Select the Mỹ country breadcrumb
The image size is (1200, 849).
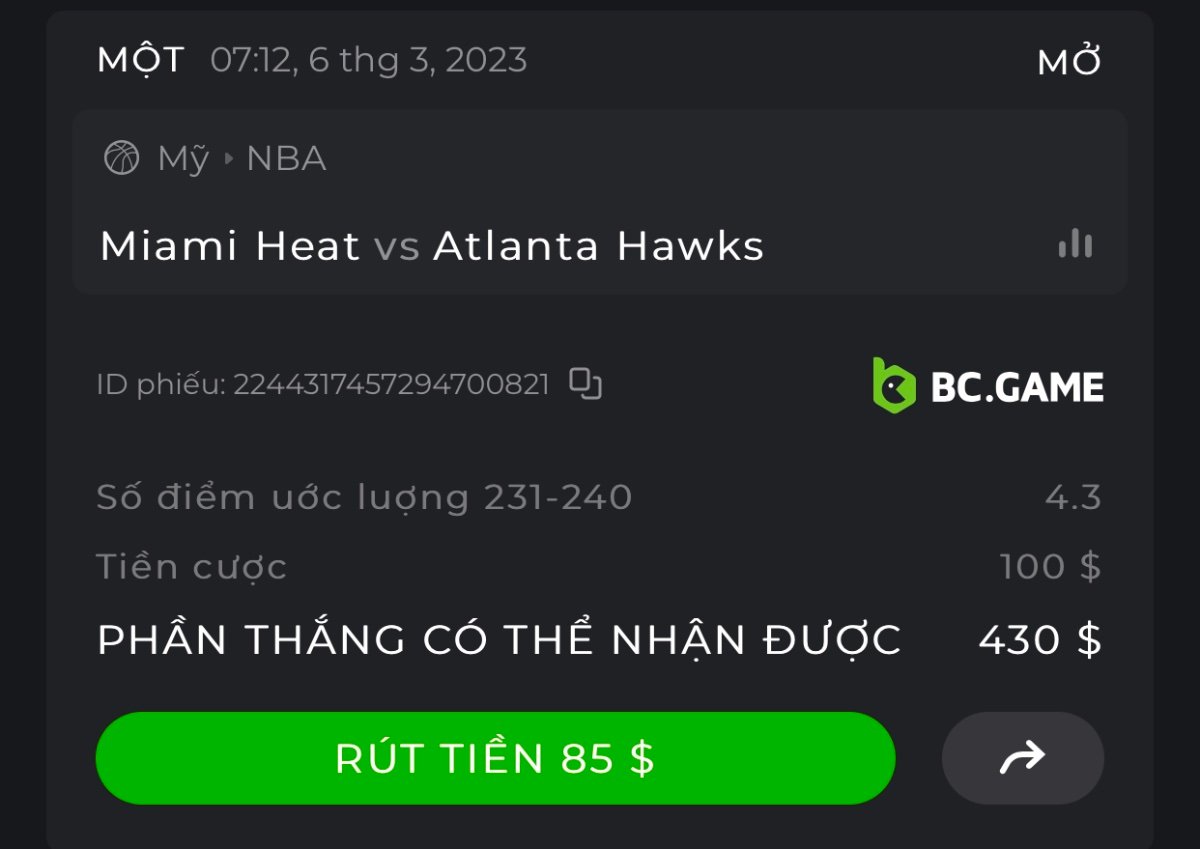click(x=183, y=158)
